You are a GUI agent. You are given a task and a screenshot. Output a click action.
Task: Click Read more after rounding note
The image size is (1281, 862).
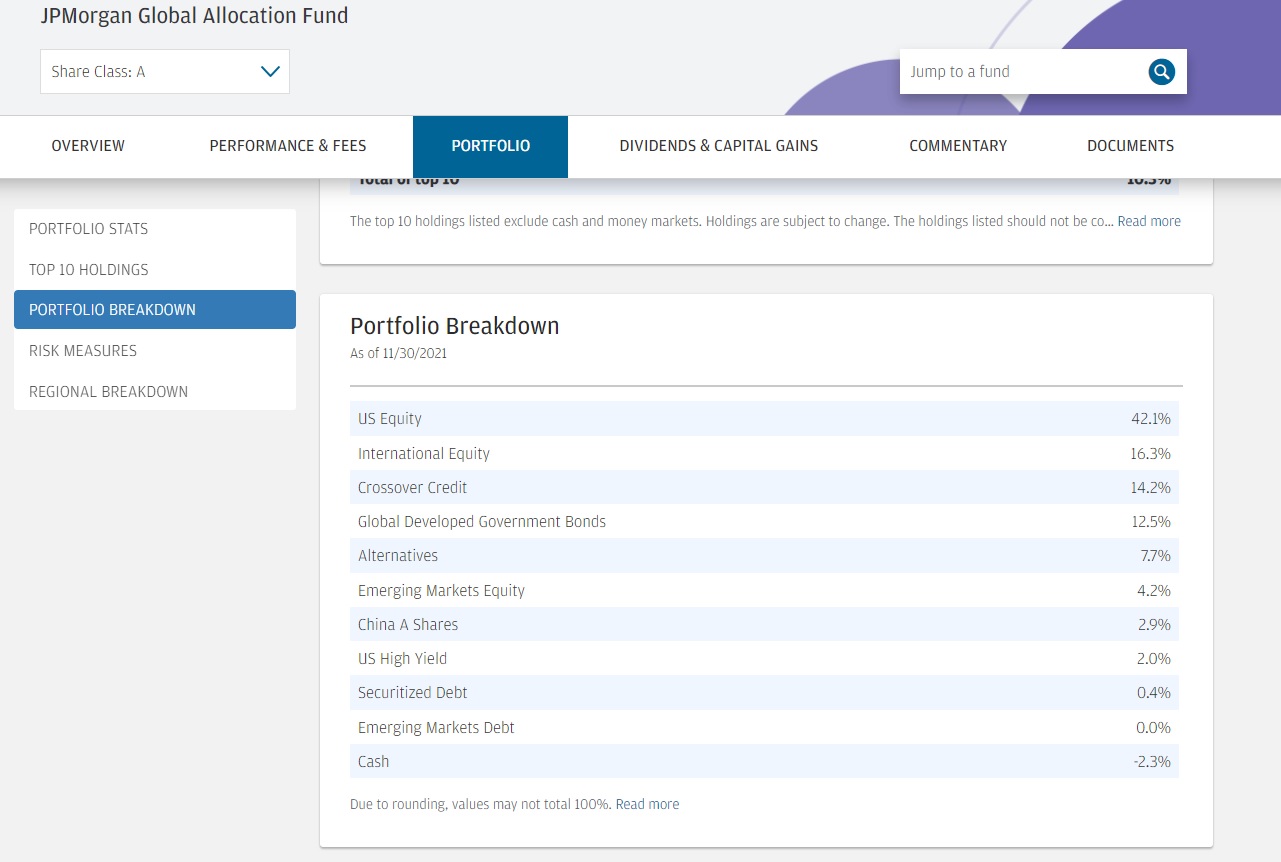click(x=647, y=804)
